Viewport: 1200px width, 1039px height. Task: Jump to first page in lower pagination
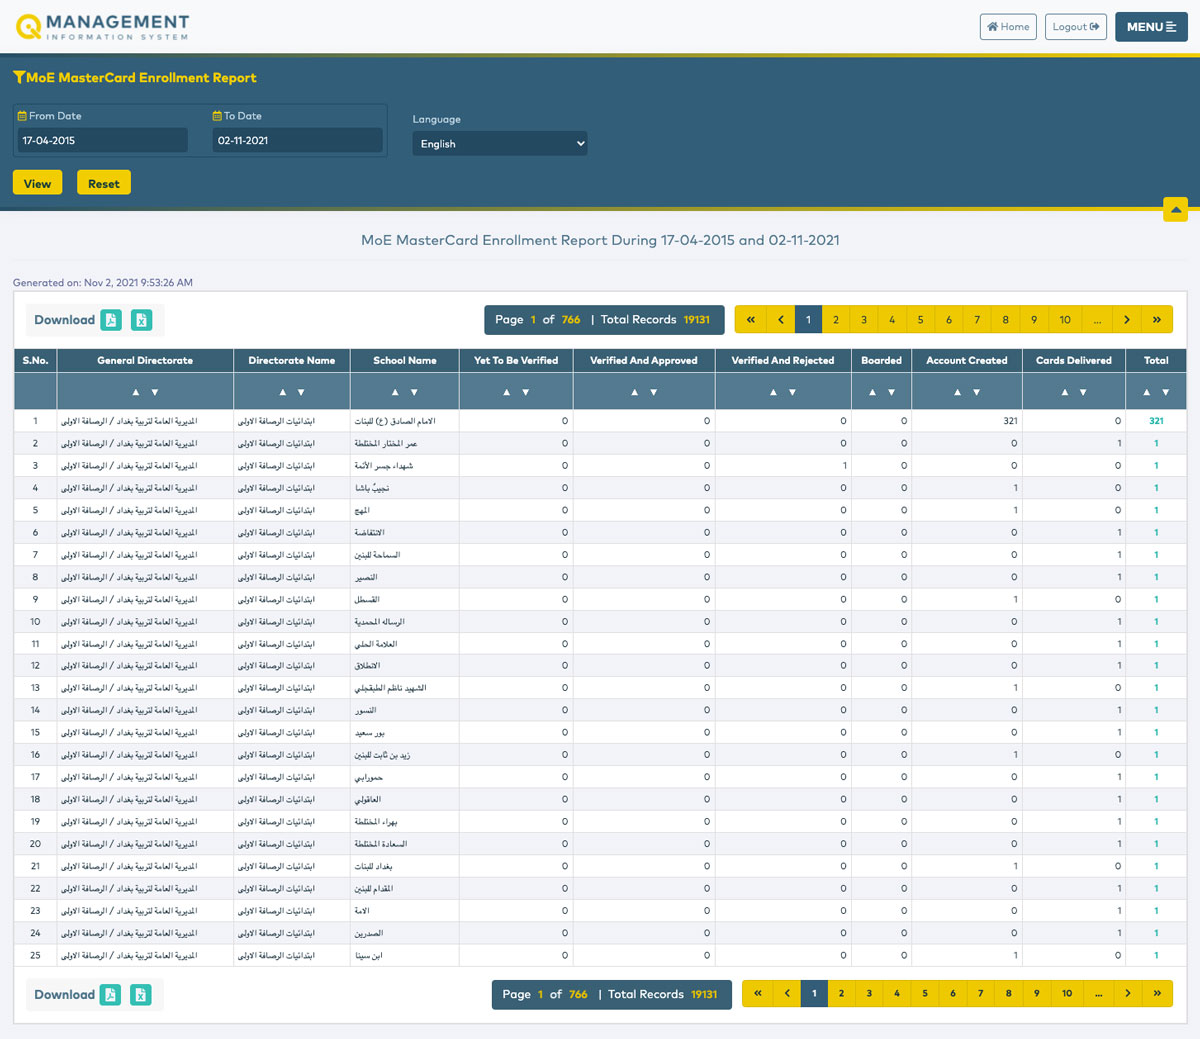757,994
